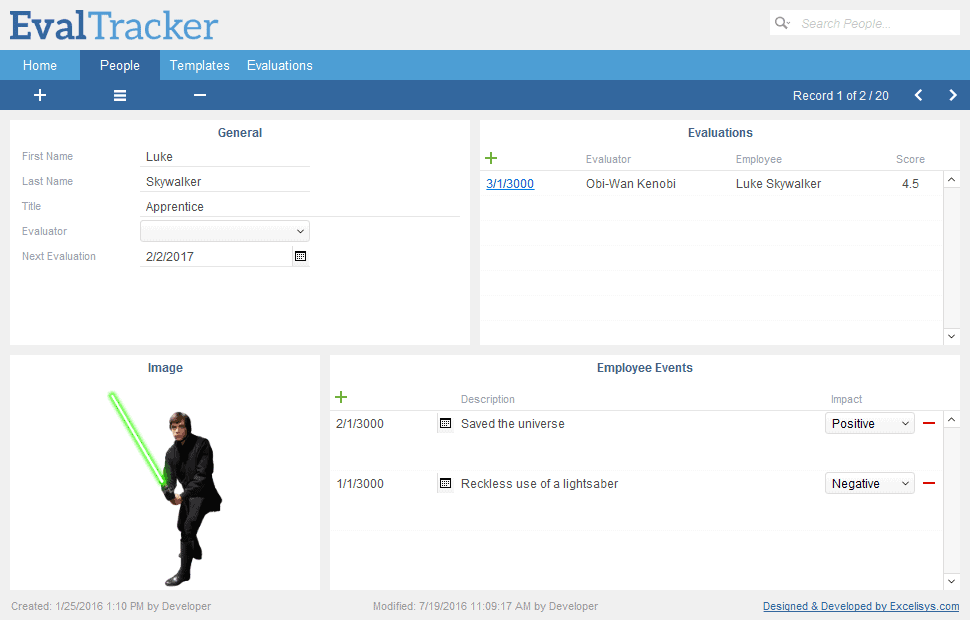The image size is (970, 620).
Task: Visit the Designed & Developed by Excelisys.com link
Action: click(860, 606)
